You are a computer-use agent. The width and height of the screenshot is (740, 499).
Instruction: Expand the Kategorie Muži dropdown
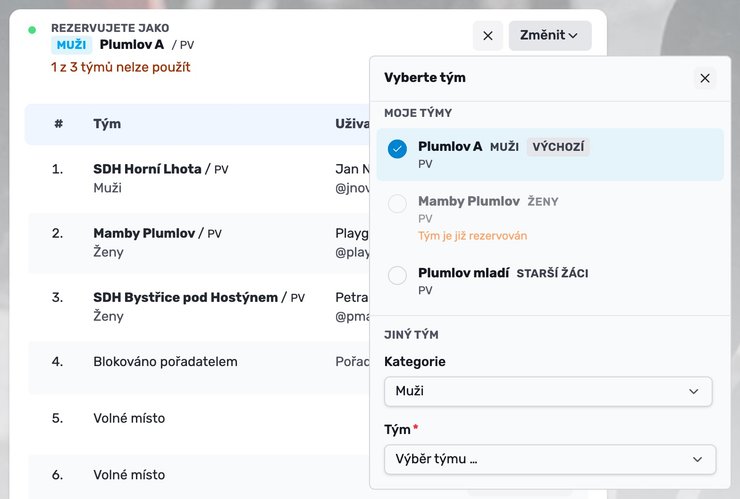tap(548, 391)
